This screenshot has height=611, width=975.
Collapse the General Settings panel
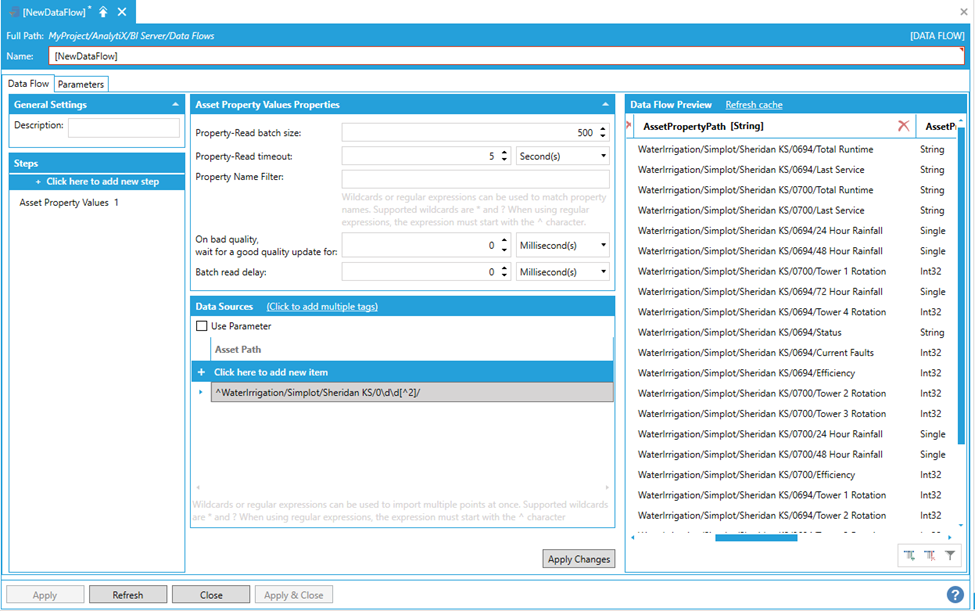[x=176, y=104]
